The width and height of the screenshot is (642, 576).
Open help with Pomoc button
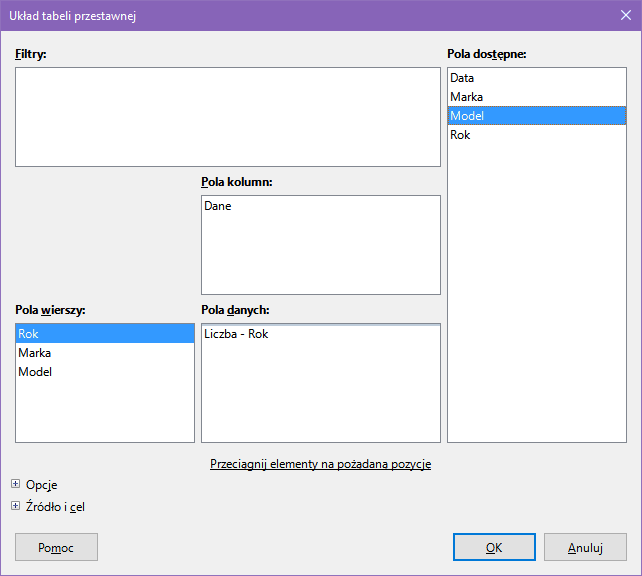pyautogui.click(x=56, y=547)
